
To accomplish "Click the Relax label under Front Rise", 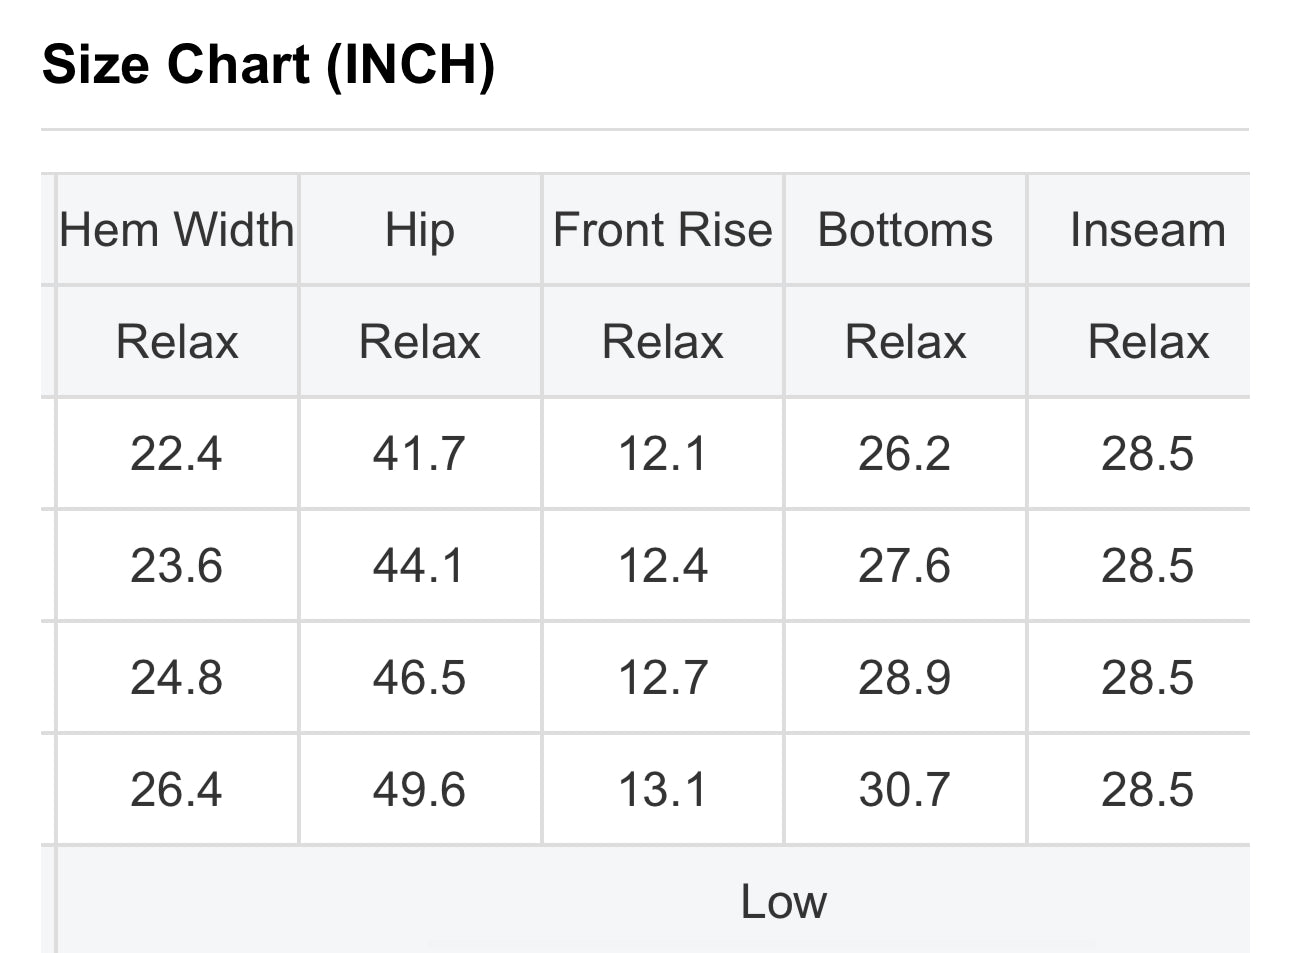I will (x=663, y=342).
